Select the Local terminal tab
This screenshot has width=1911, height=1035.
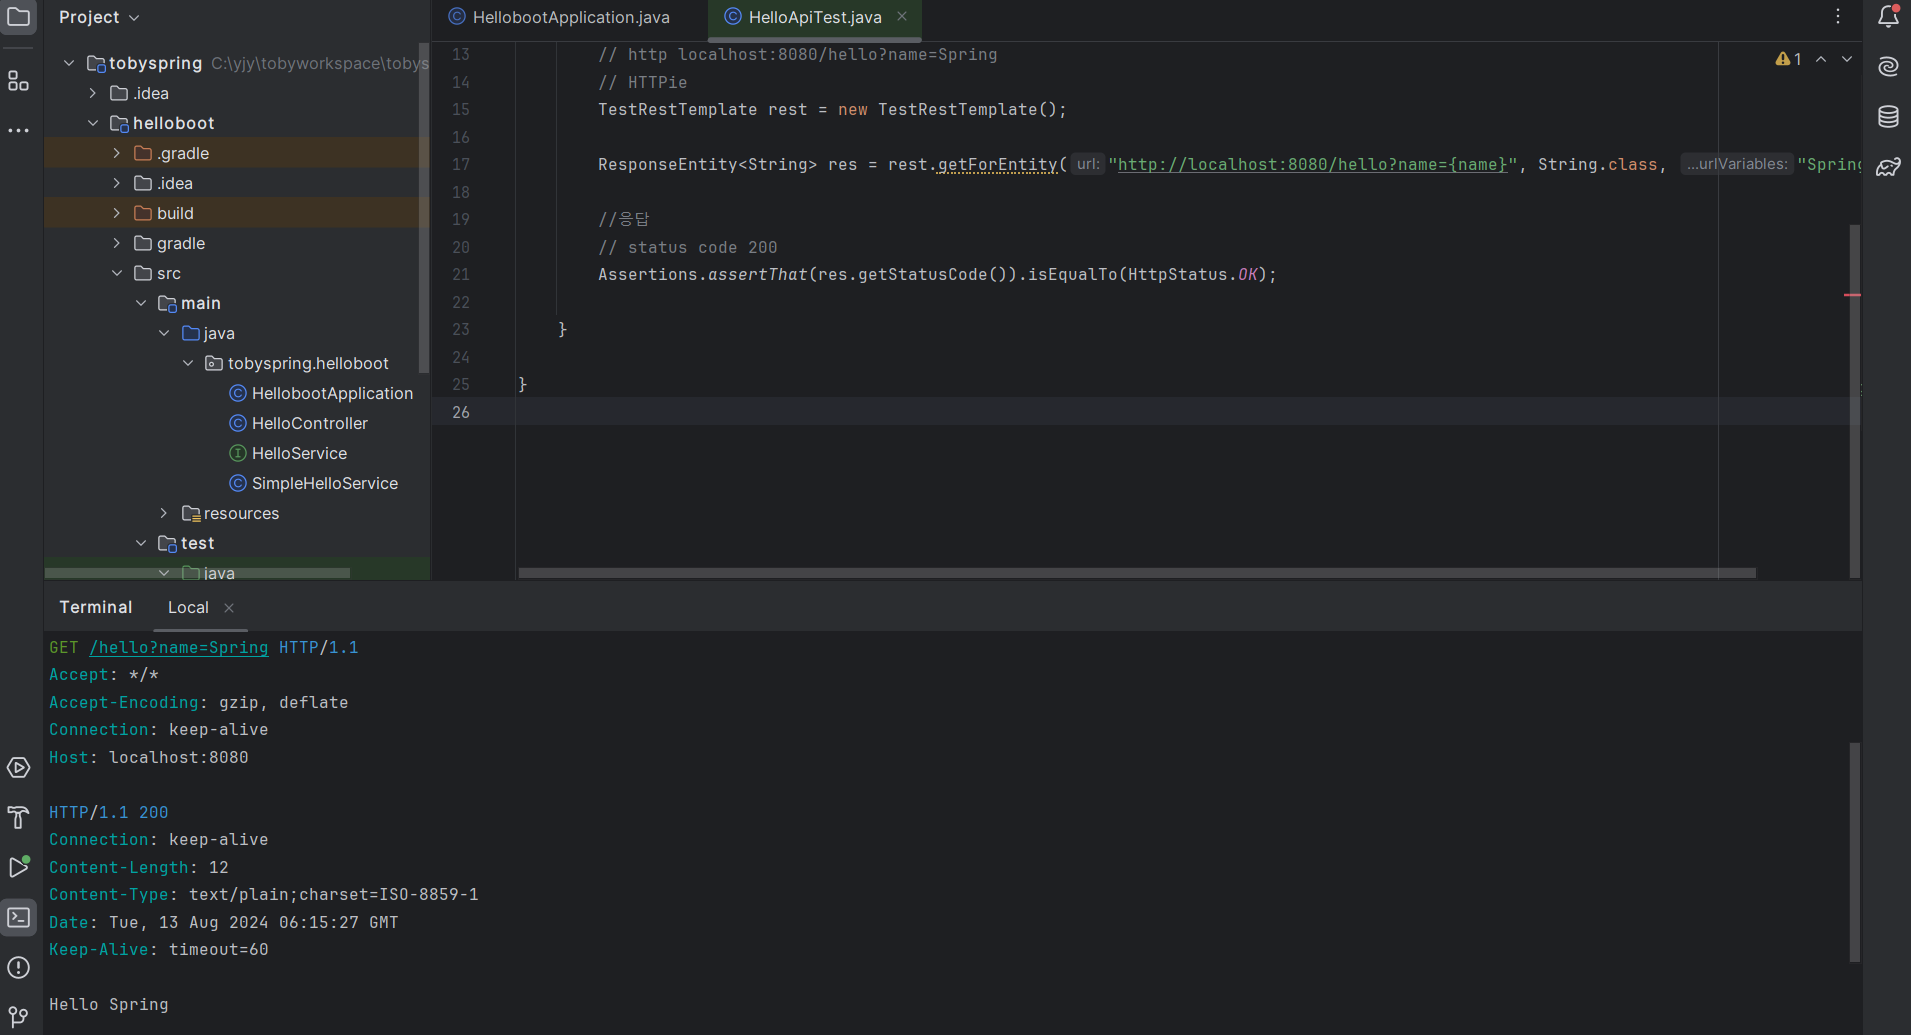(188, 608)
